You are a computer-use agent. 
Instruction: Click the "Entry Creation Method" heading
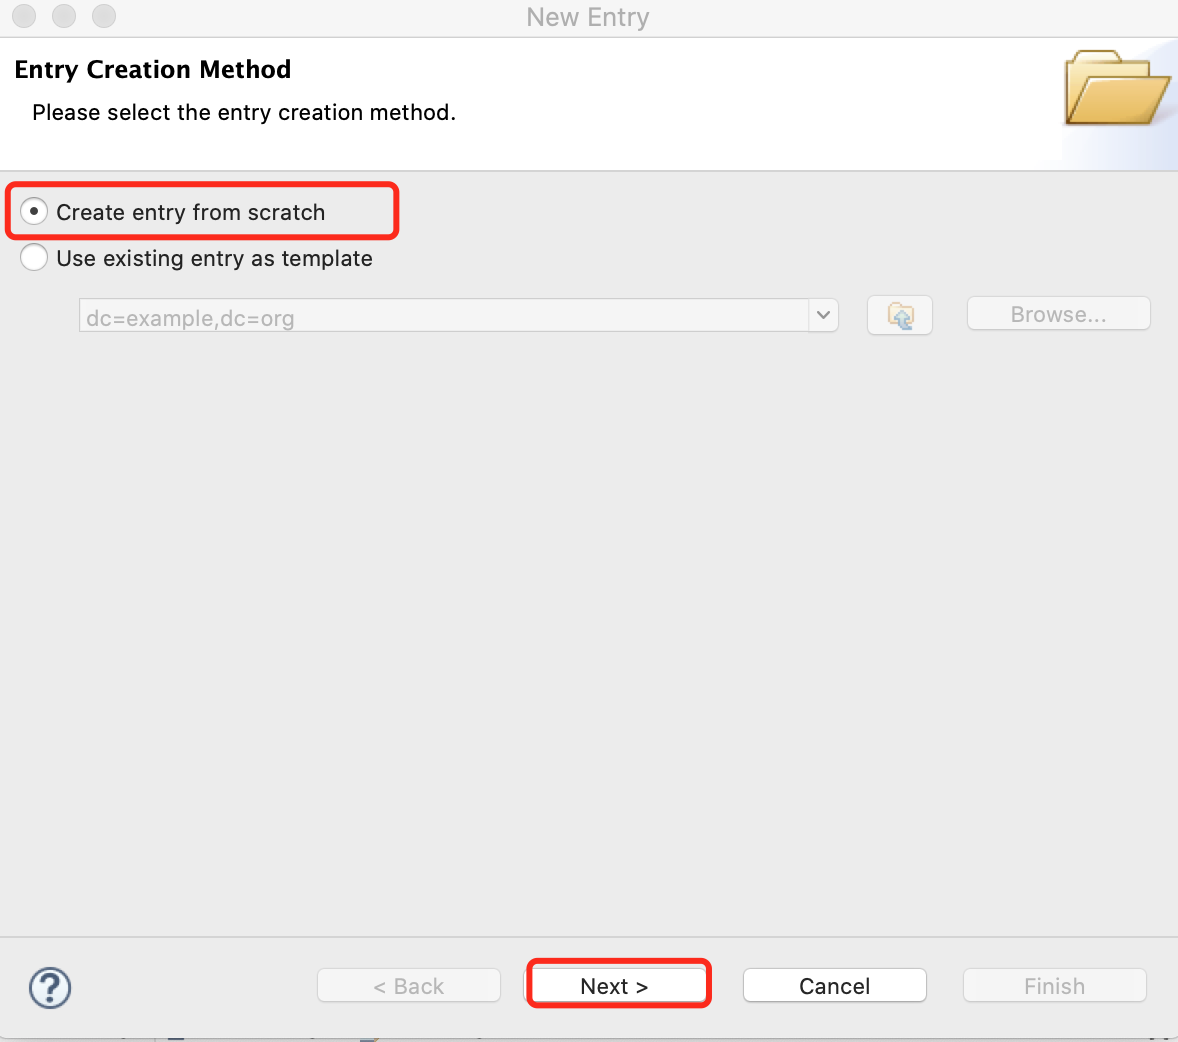152,69
